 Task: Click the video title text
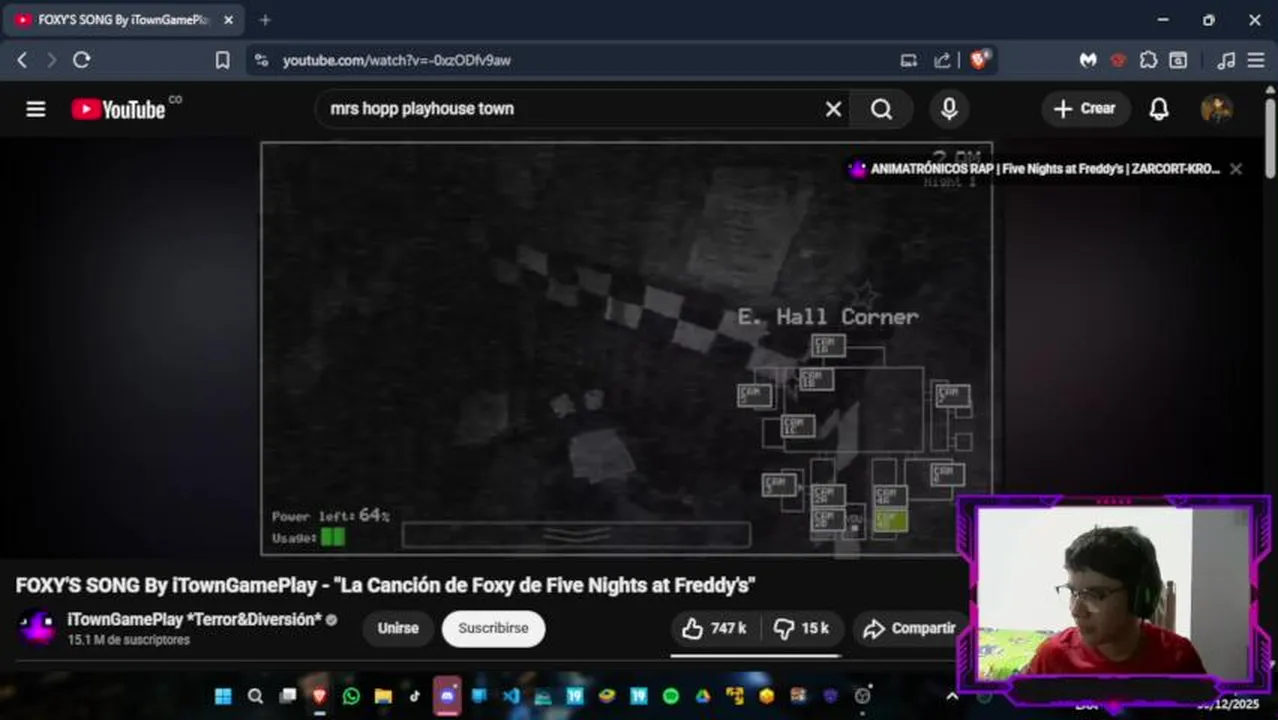[385, 585]
